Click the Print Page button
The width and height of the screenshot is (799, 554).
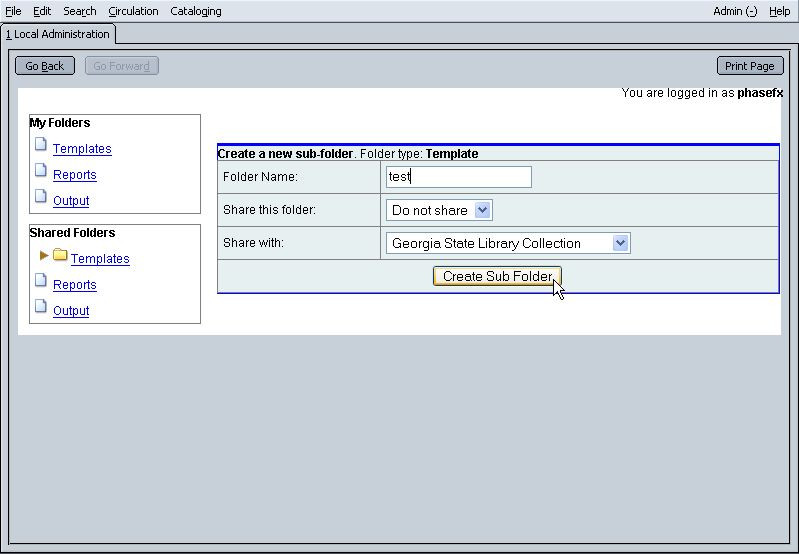[x=749, y=66]
